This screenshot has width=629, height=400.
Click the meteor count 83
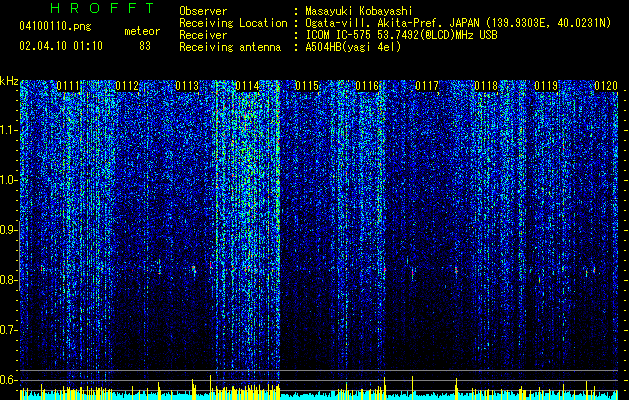145,46
